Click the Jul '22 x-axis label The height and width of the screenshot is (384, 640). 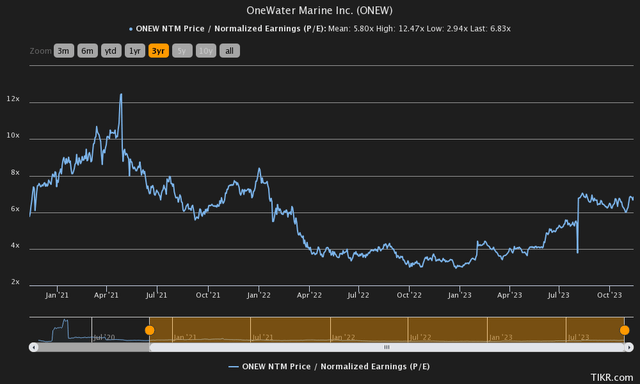(358, 295)
